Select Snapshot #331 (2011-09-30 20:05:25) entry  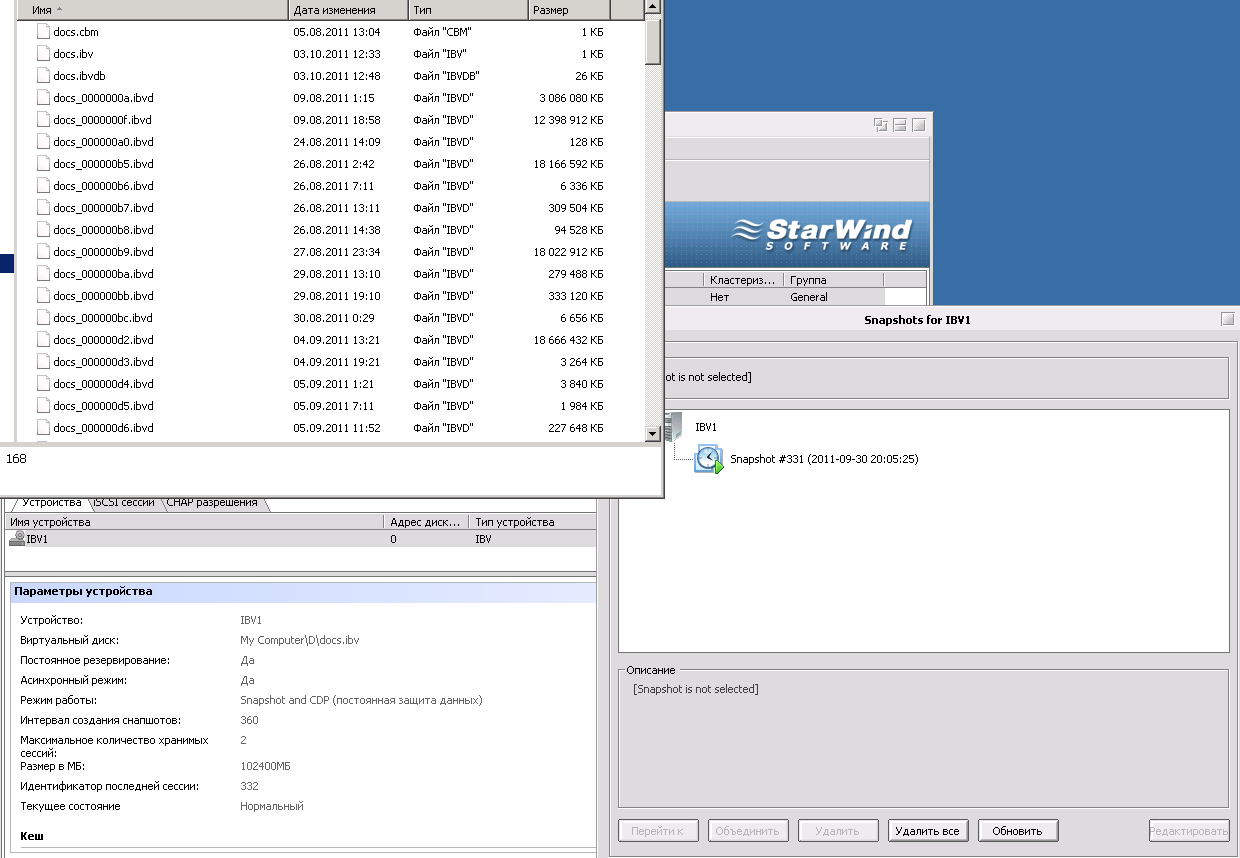[824, 459]
